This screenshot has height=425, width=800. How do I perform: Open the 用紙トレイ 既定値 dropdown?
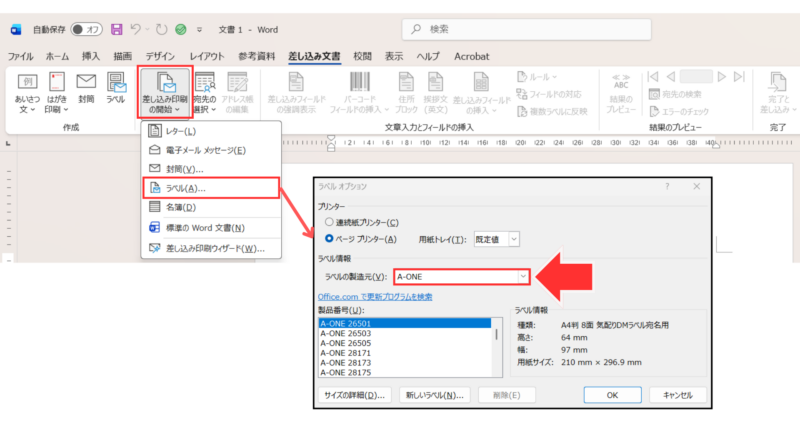(x=513, y=239)
